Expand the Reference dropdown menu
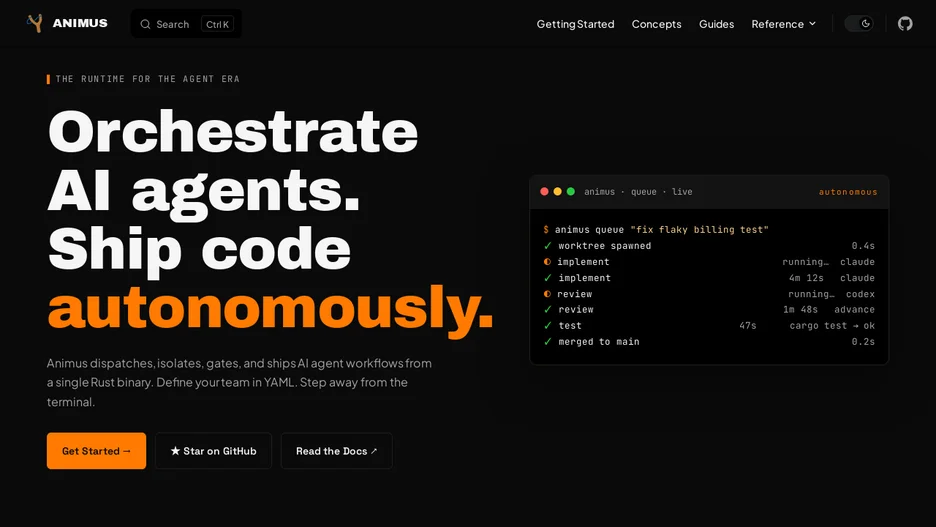Image resolution: width=936 pixels, height=527 pixels. pyautogui.click(x=783, y=24)
